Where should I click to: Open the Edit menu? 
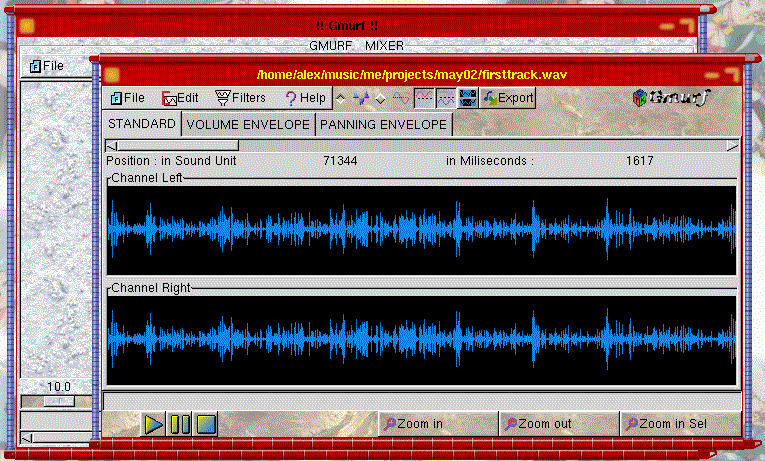[x=181, y=98]
